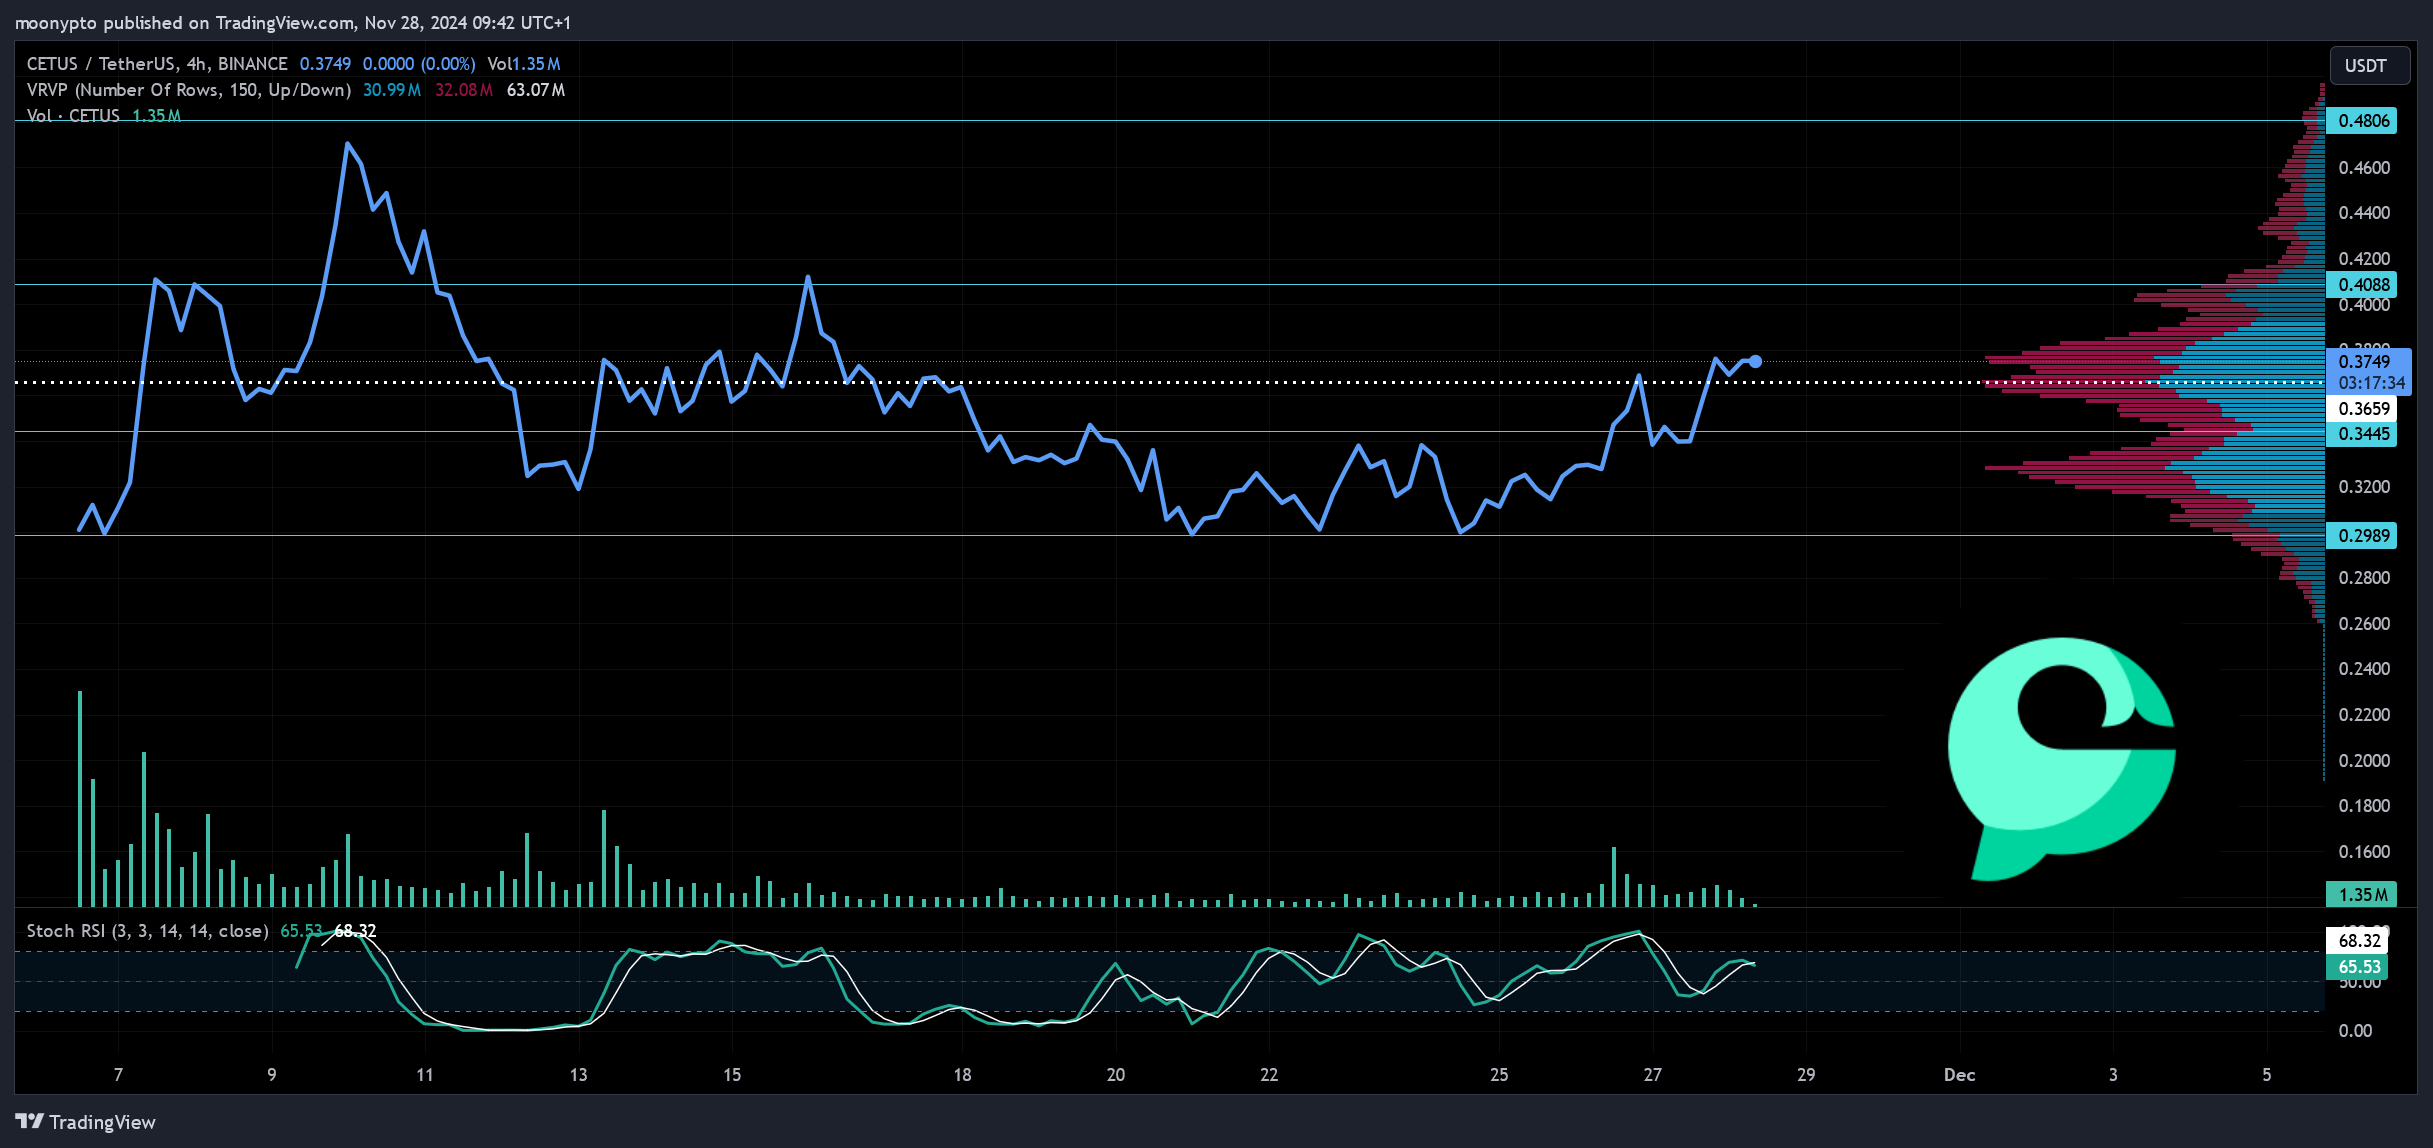Click the 1.35M volume axis label
The height and width of the screenshot is (1148, 2433).
[2361, 894]
